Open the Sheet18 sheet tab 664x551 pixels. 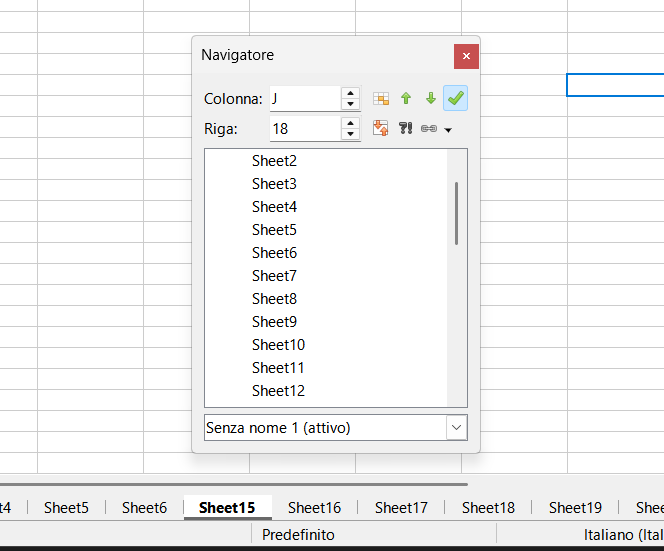488,507
